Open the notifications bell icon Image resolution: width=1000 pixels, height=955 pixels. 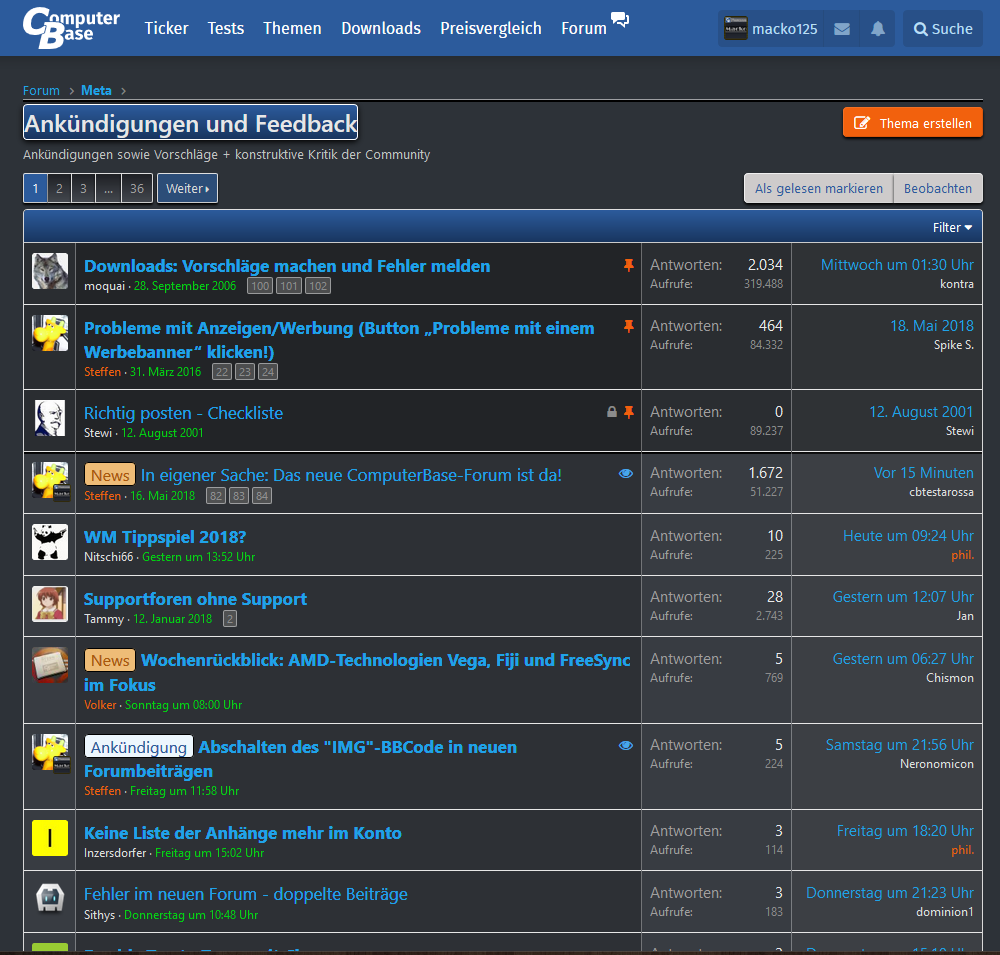click(878, 29)
